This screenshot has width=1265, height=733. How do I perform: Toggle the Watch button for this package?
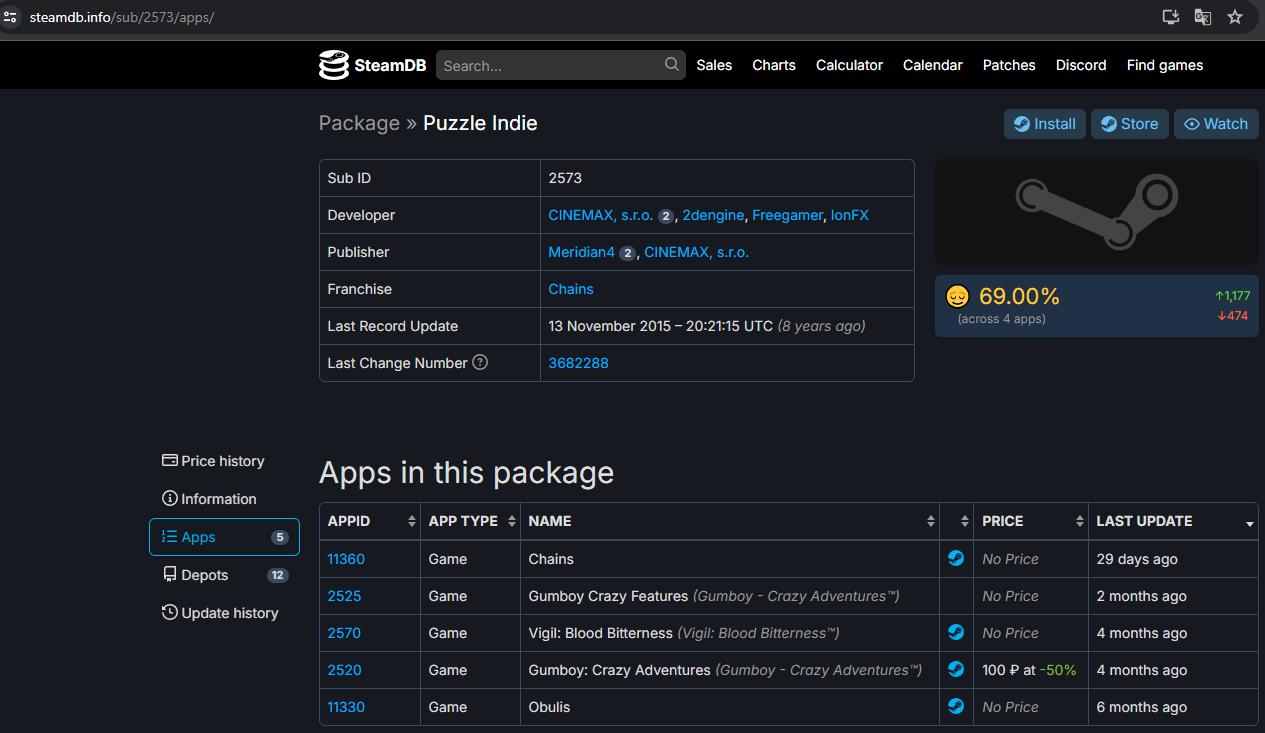[1216, 124]
